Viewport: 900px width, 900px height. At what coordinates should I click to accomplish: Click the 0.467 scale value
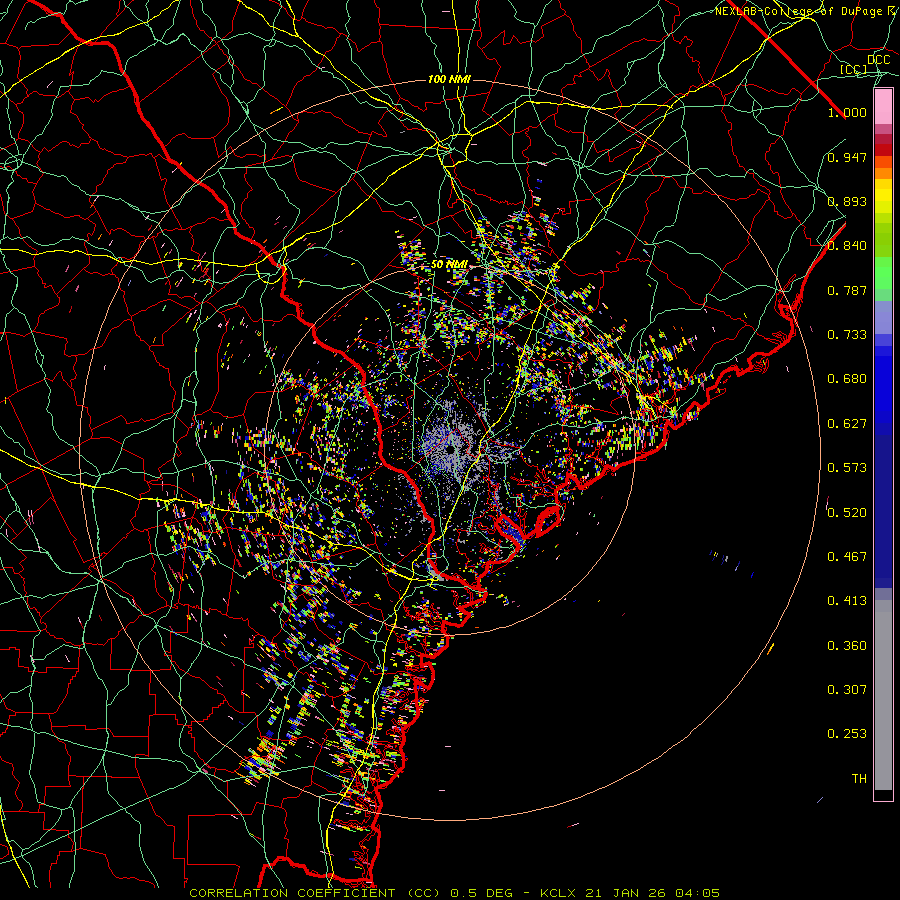847,557
